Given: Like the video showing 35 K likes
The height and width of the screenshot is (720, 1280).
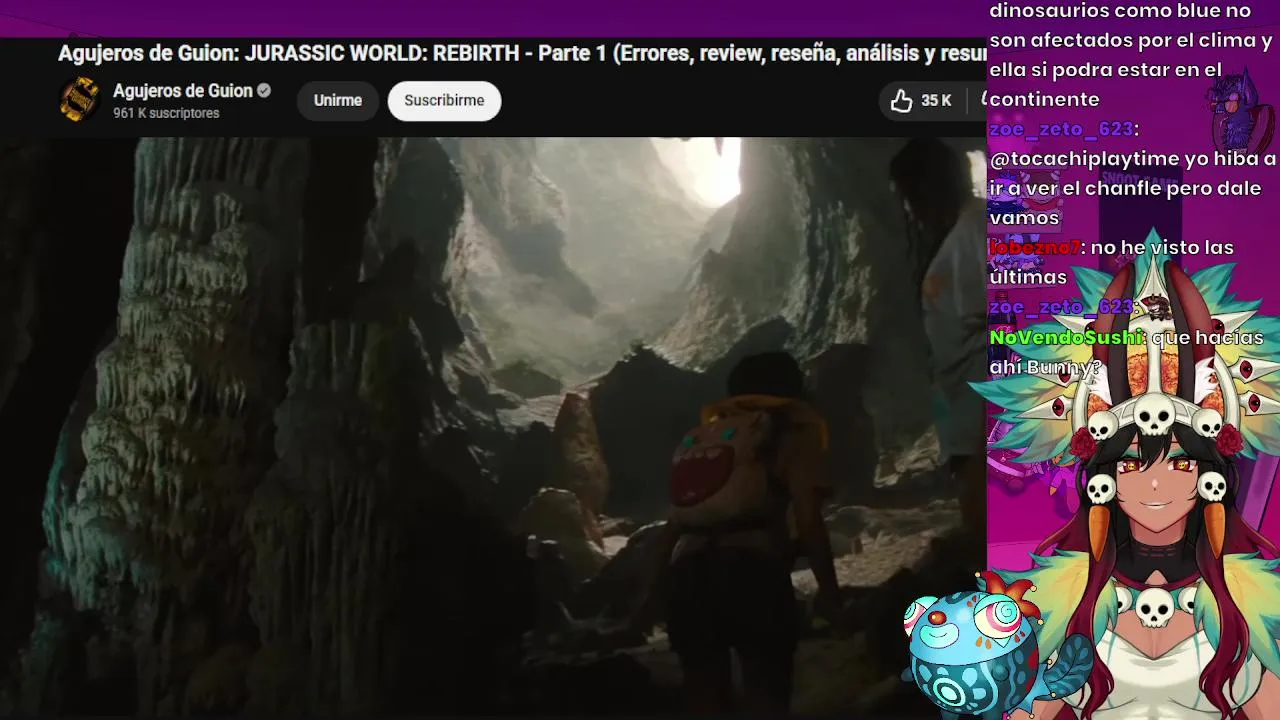Looking at the screenshot, I should tap(921, 100).
